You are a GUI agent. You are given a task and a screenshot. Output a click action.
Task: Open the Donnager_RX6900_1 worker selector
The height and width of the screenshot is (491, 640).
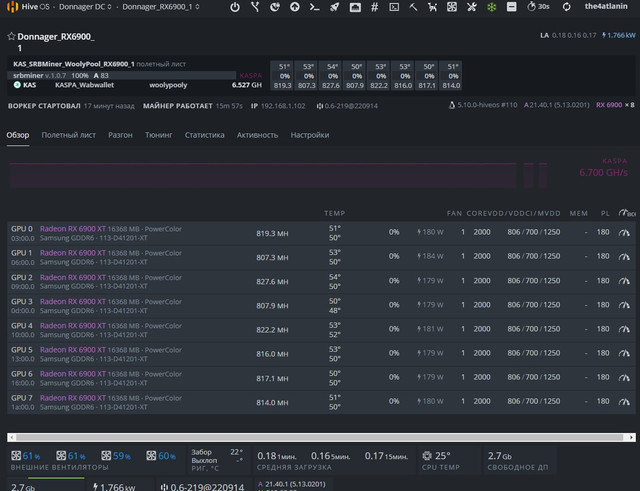(161, 7)
